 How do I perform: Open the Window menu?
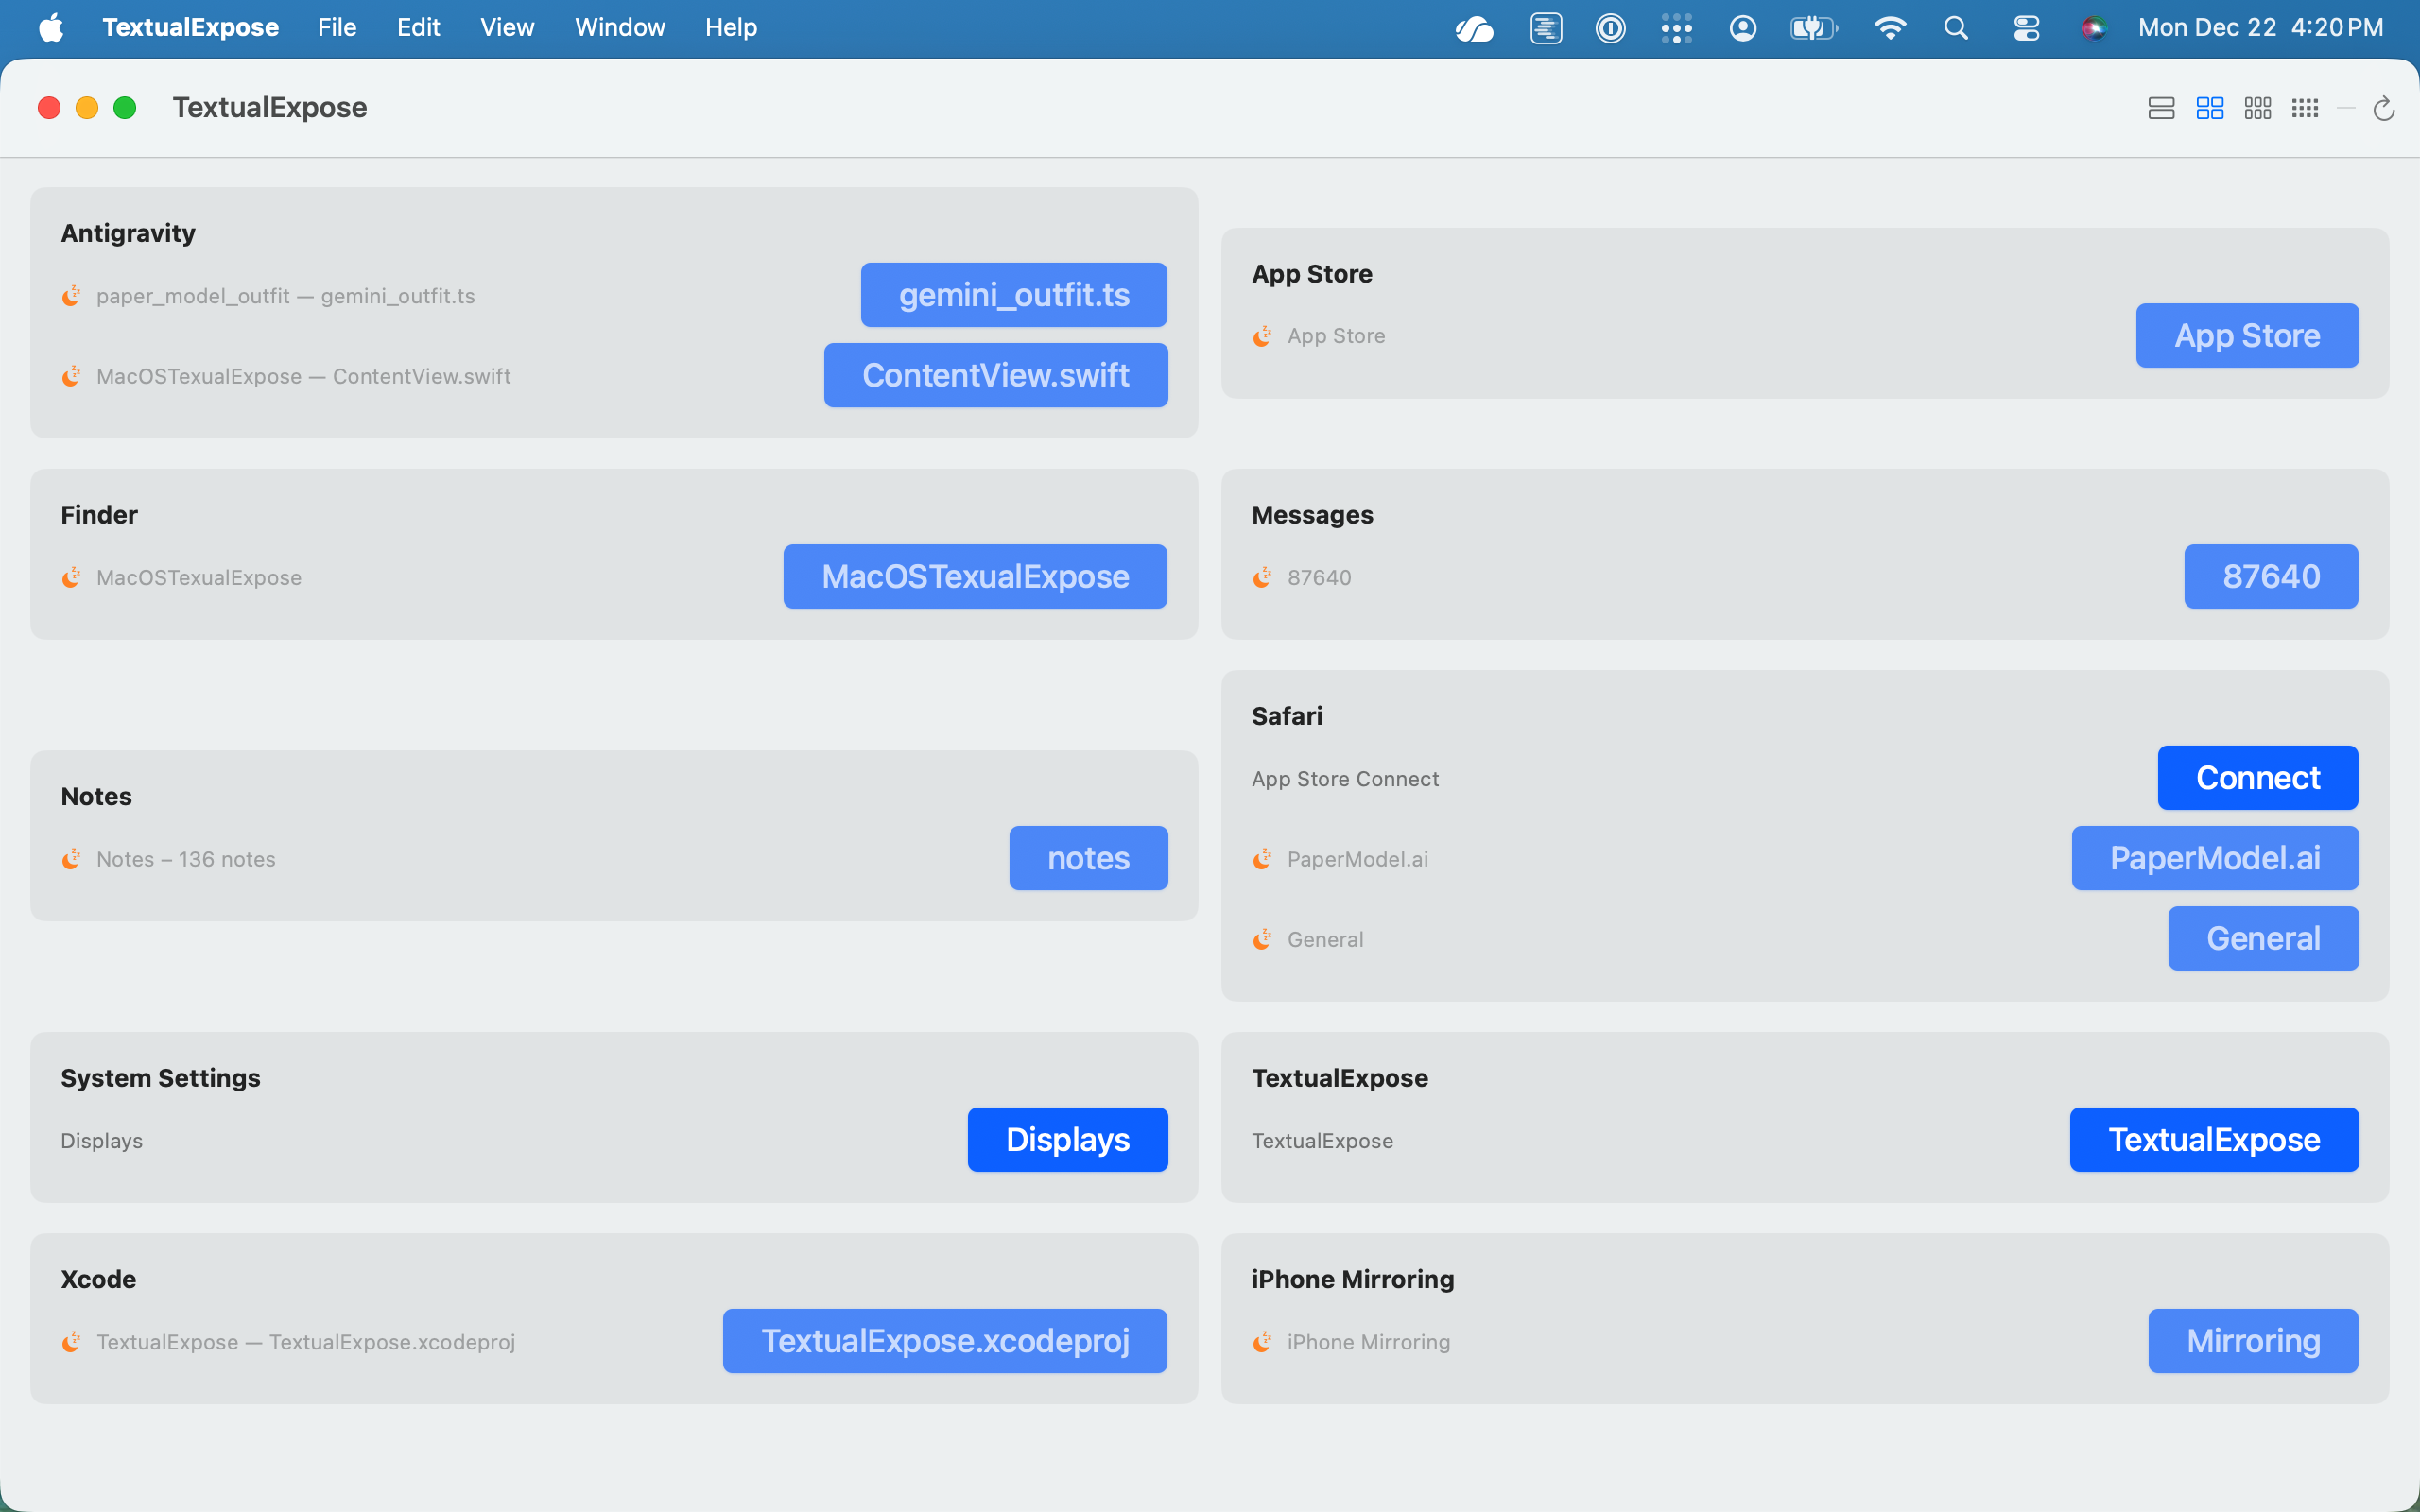point(619,28)
